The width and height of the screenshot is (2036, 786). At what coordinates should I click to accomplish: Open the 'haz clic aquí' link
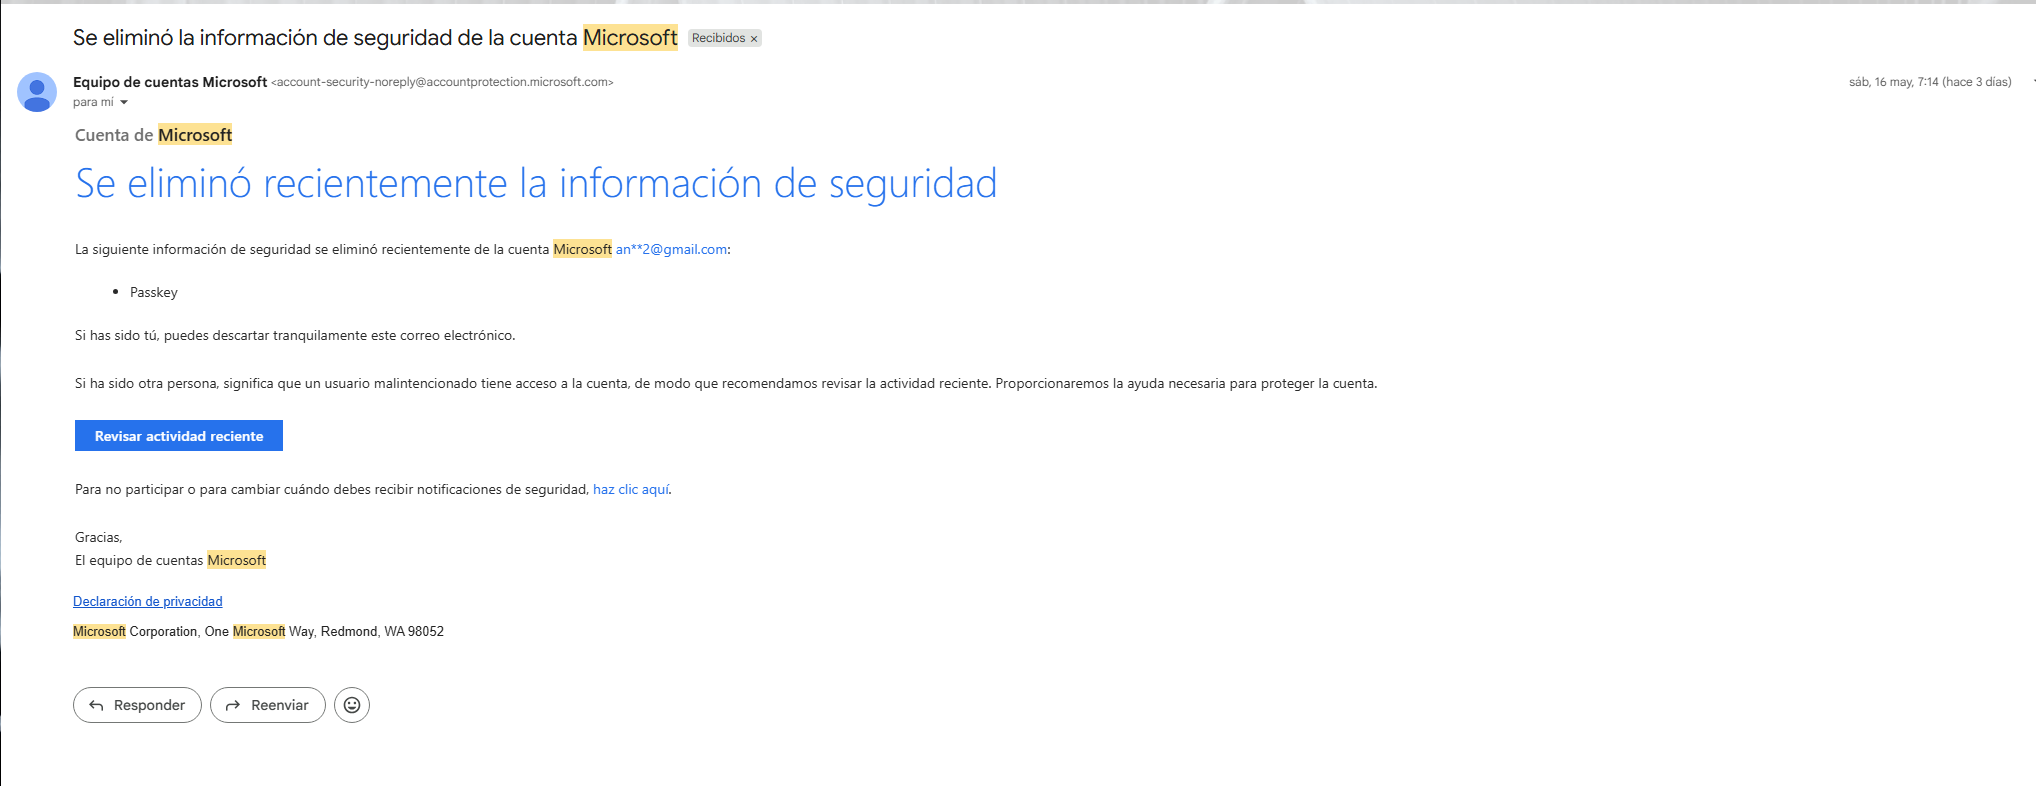coord(631,489)
